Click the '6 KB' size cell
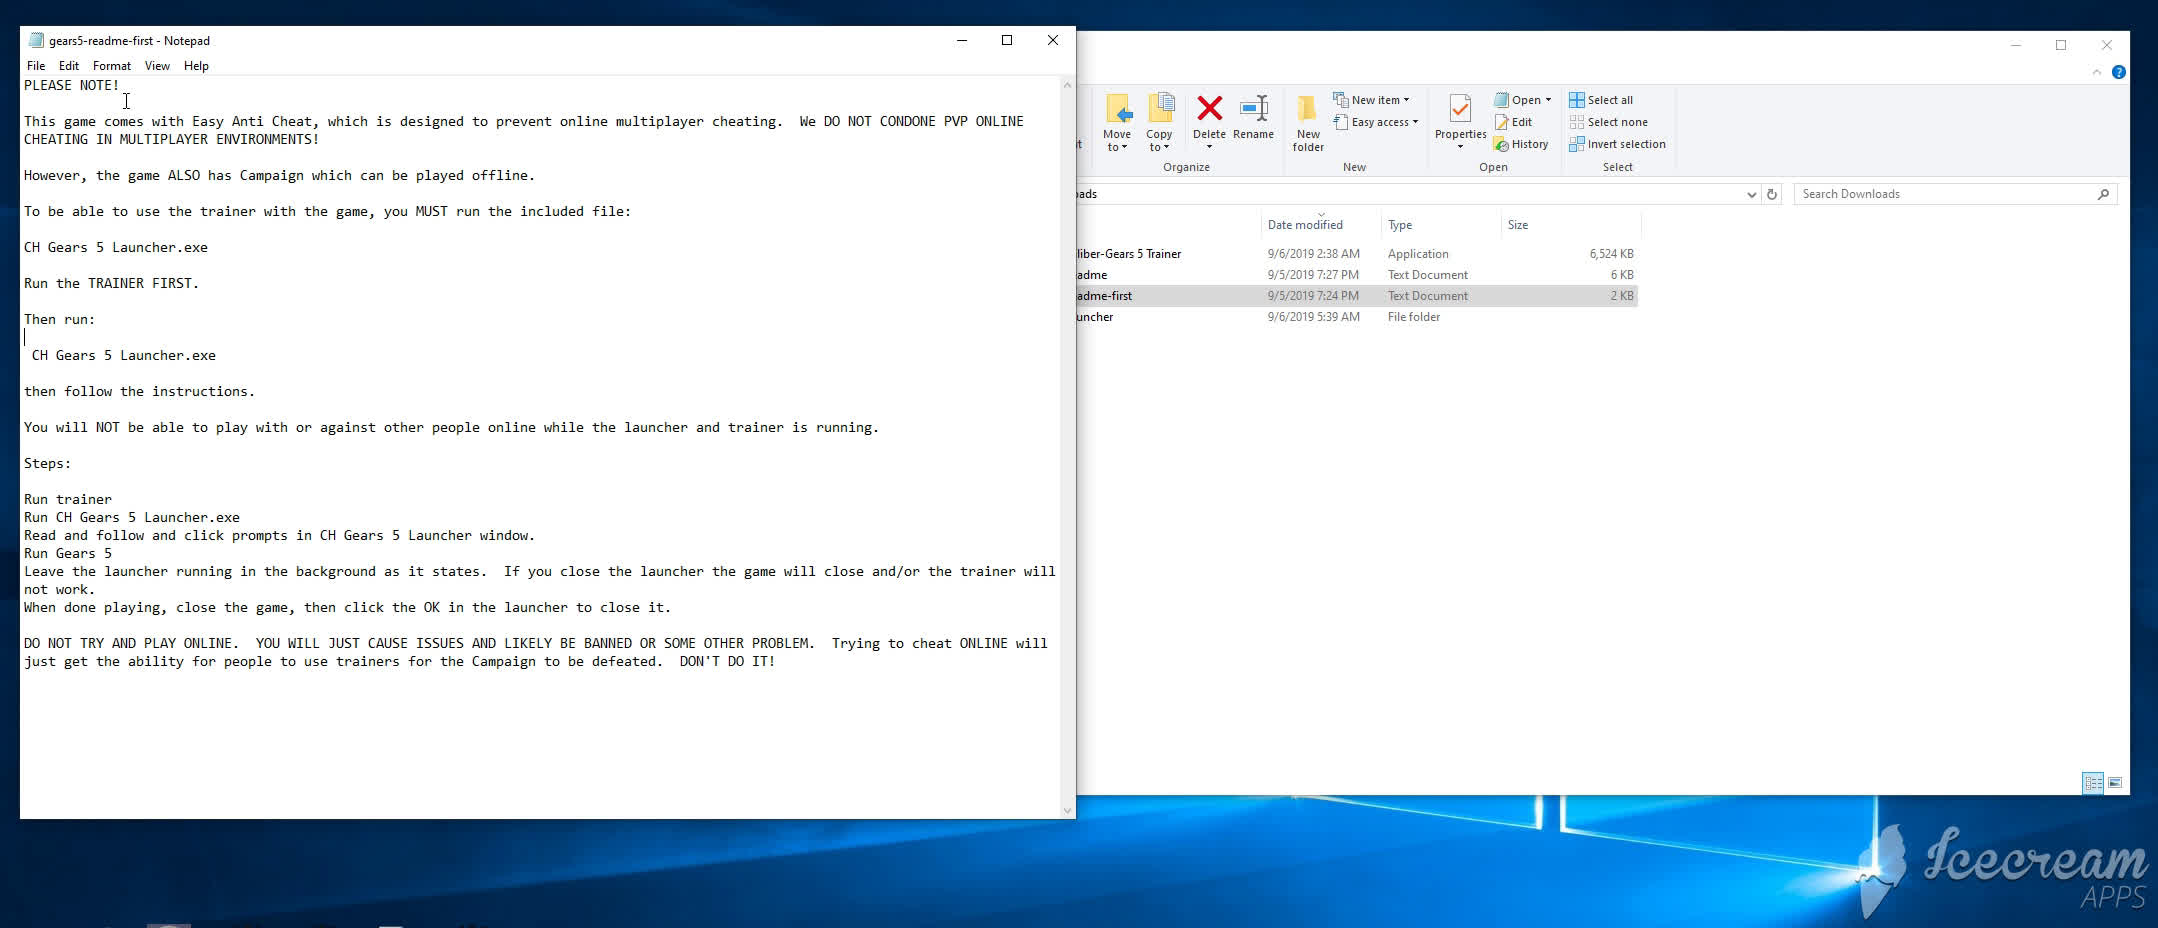The height and width of the screenshot is (928, 2158). click(1622, 275)
